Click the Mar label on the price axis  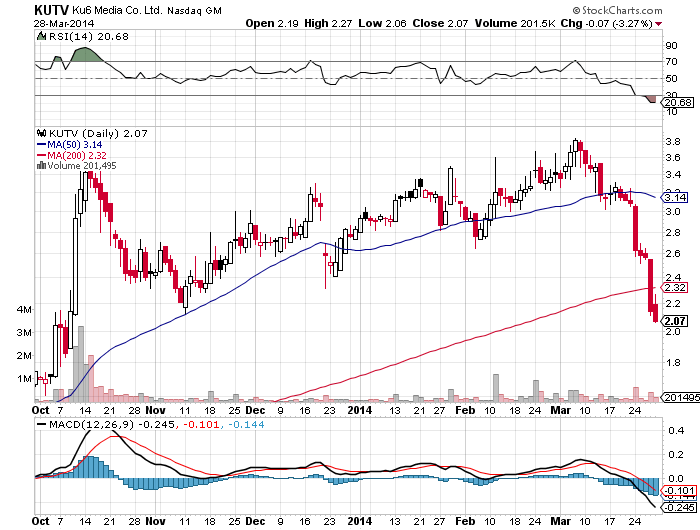(x=560, y=410)
